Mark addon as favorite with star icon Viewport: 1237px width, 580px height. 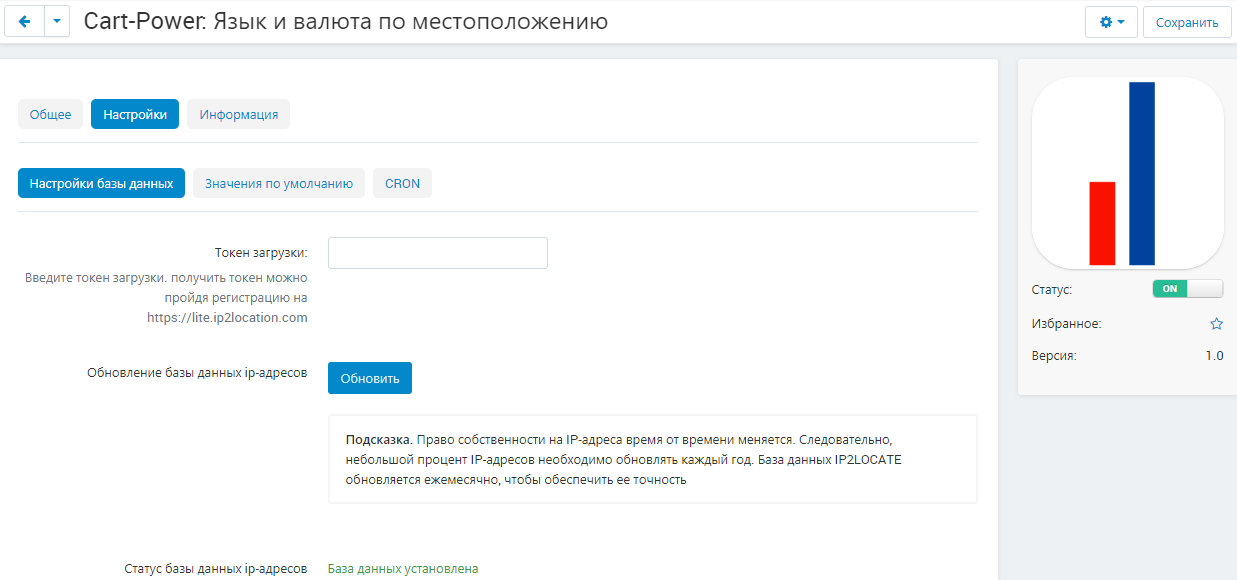click(x=1216, y=324)
